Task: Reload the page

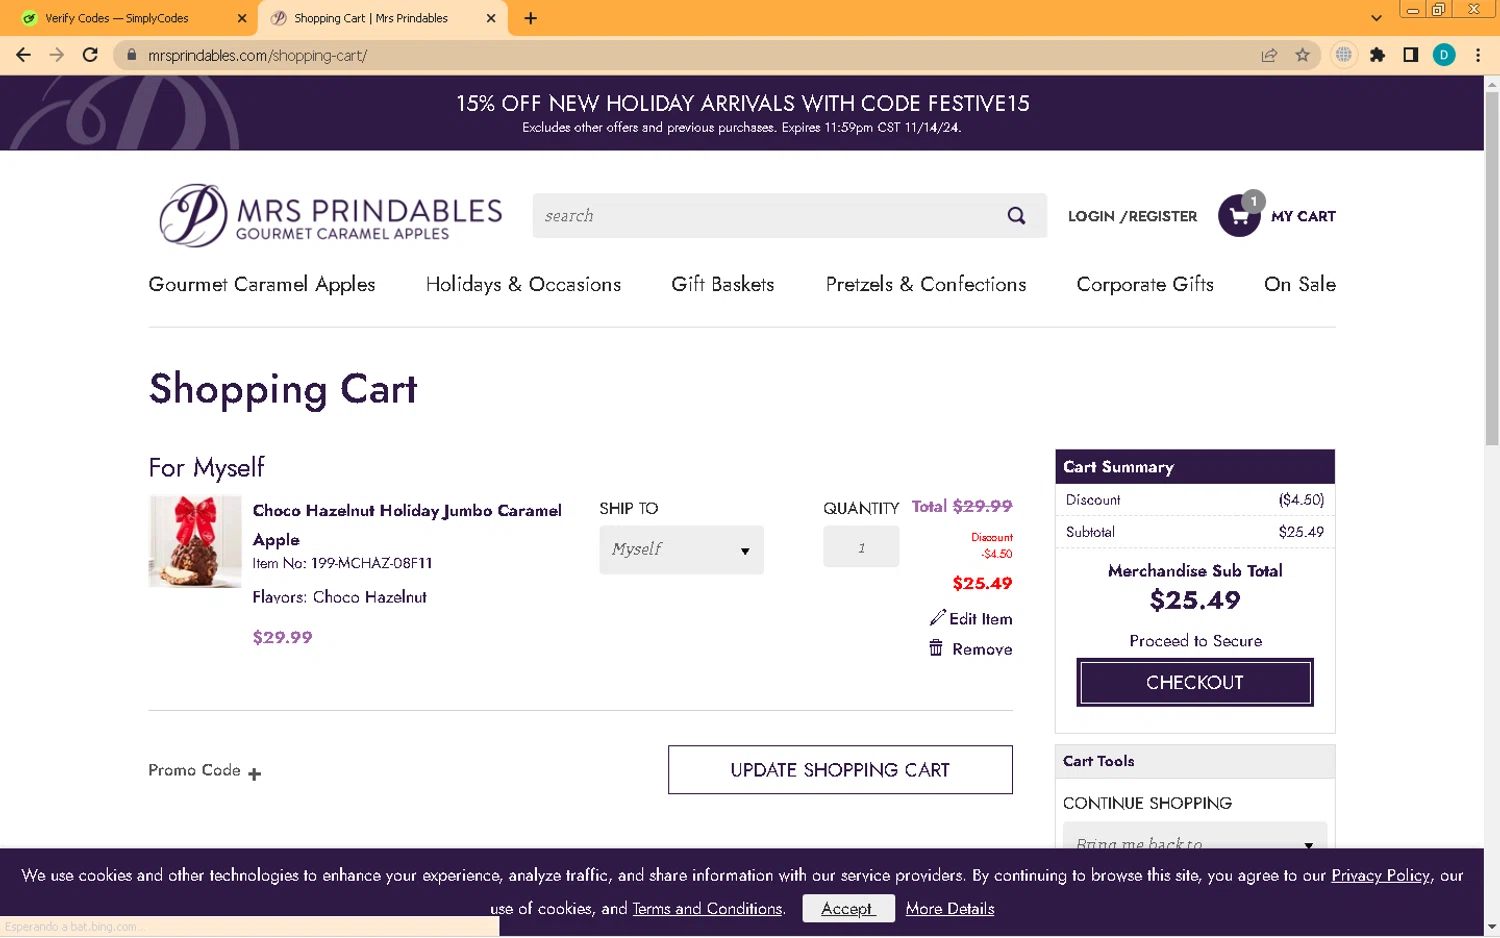Action: click(90, 55)
